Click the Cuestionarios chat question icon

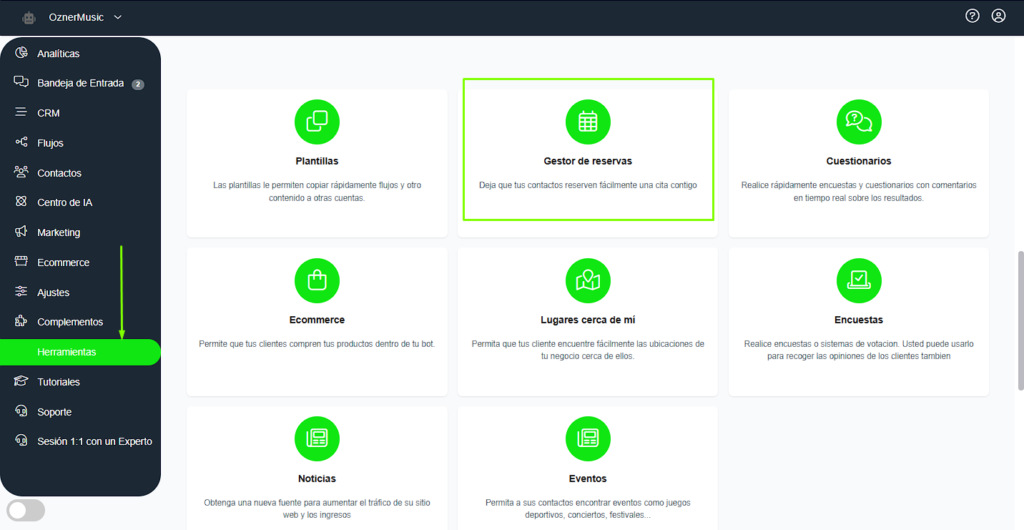pyautogui.click(x=858, y=122)
